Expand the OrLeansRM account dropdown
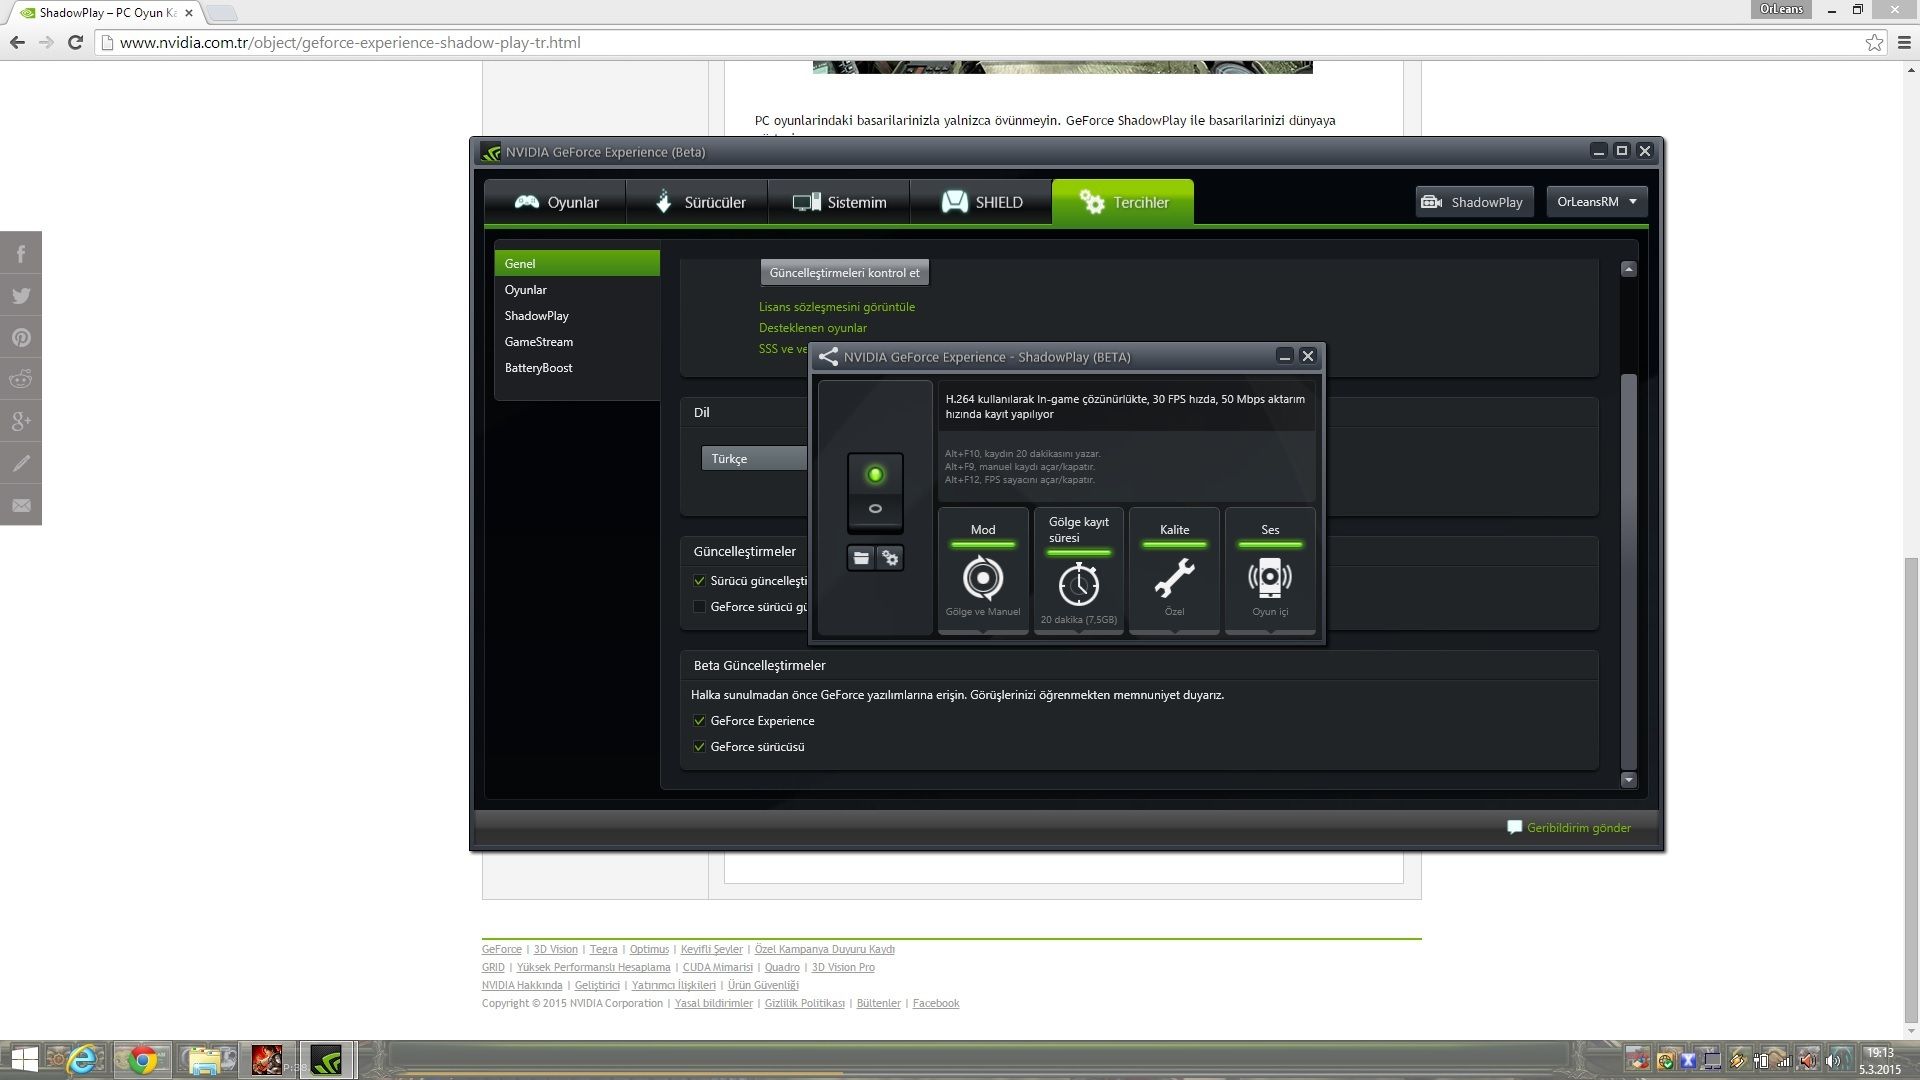This screenshot has height=1080, width=1920. click(1596, 202)
